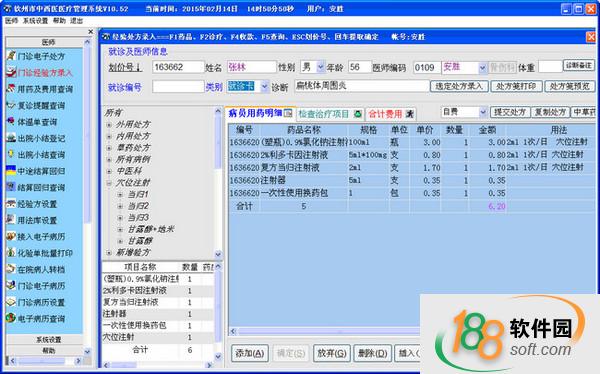Click the 诊断 field with 扁桃体周围炎

pos(362,86)
